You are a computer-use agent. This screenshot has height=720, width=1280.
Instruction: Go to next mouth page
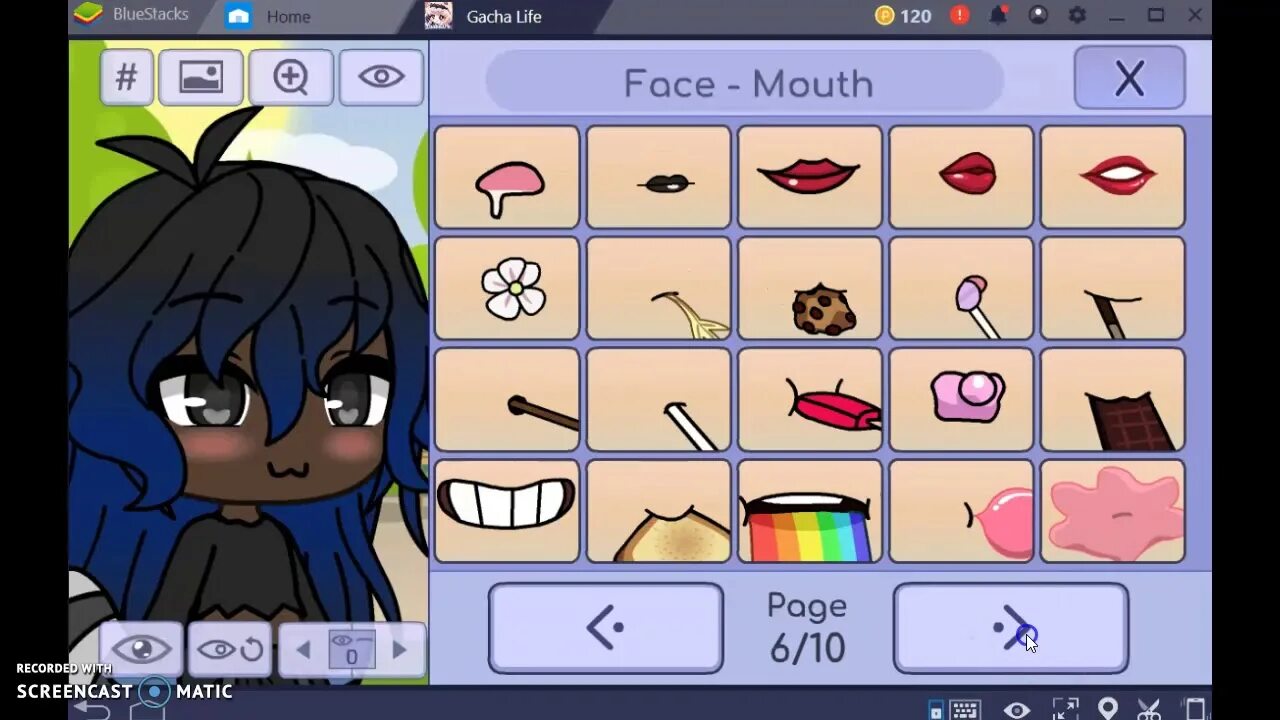(1011, 628)
